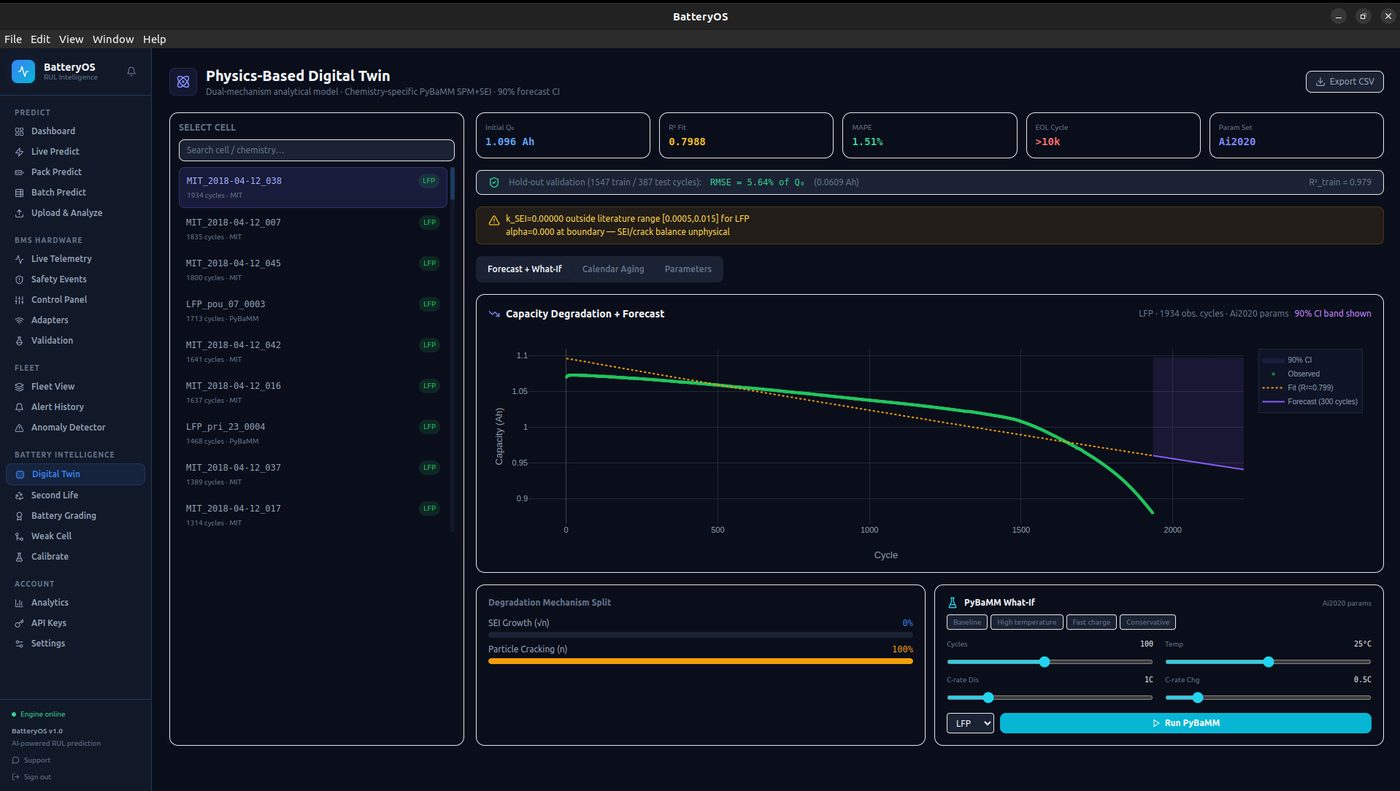
Task: Click the Sign out link
Action: click(31, 777)
